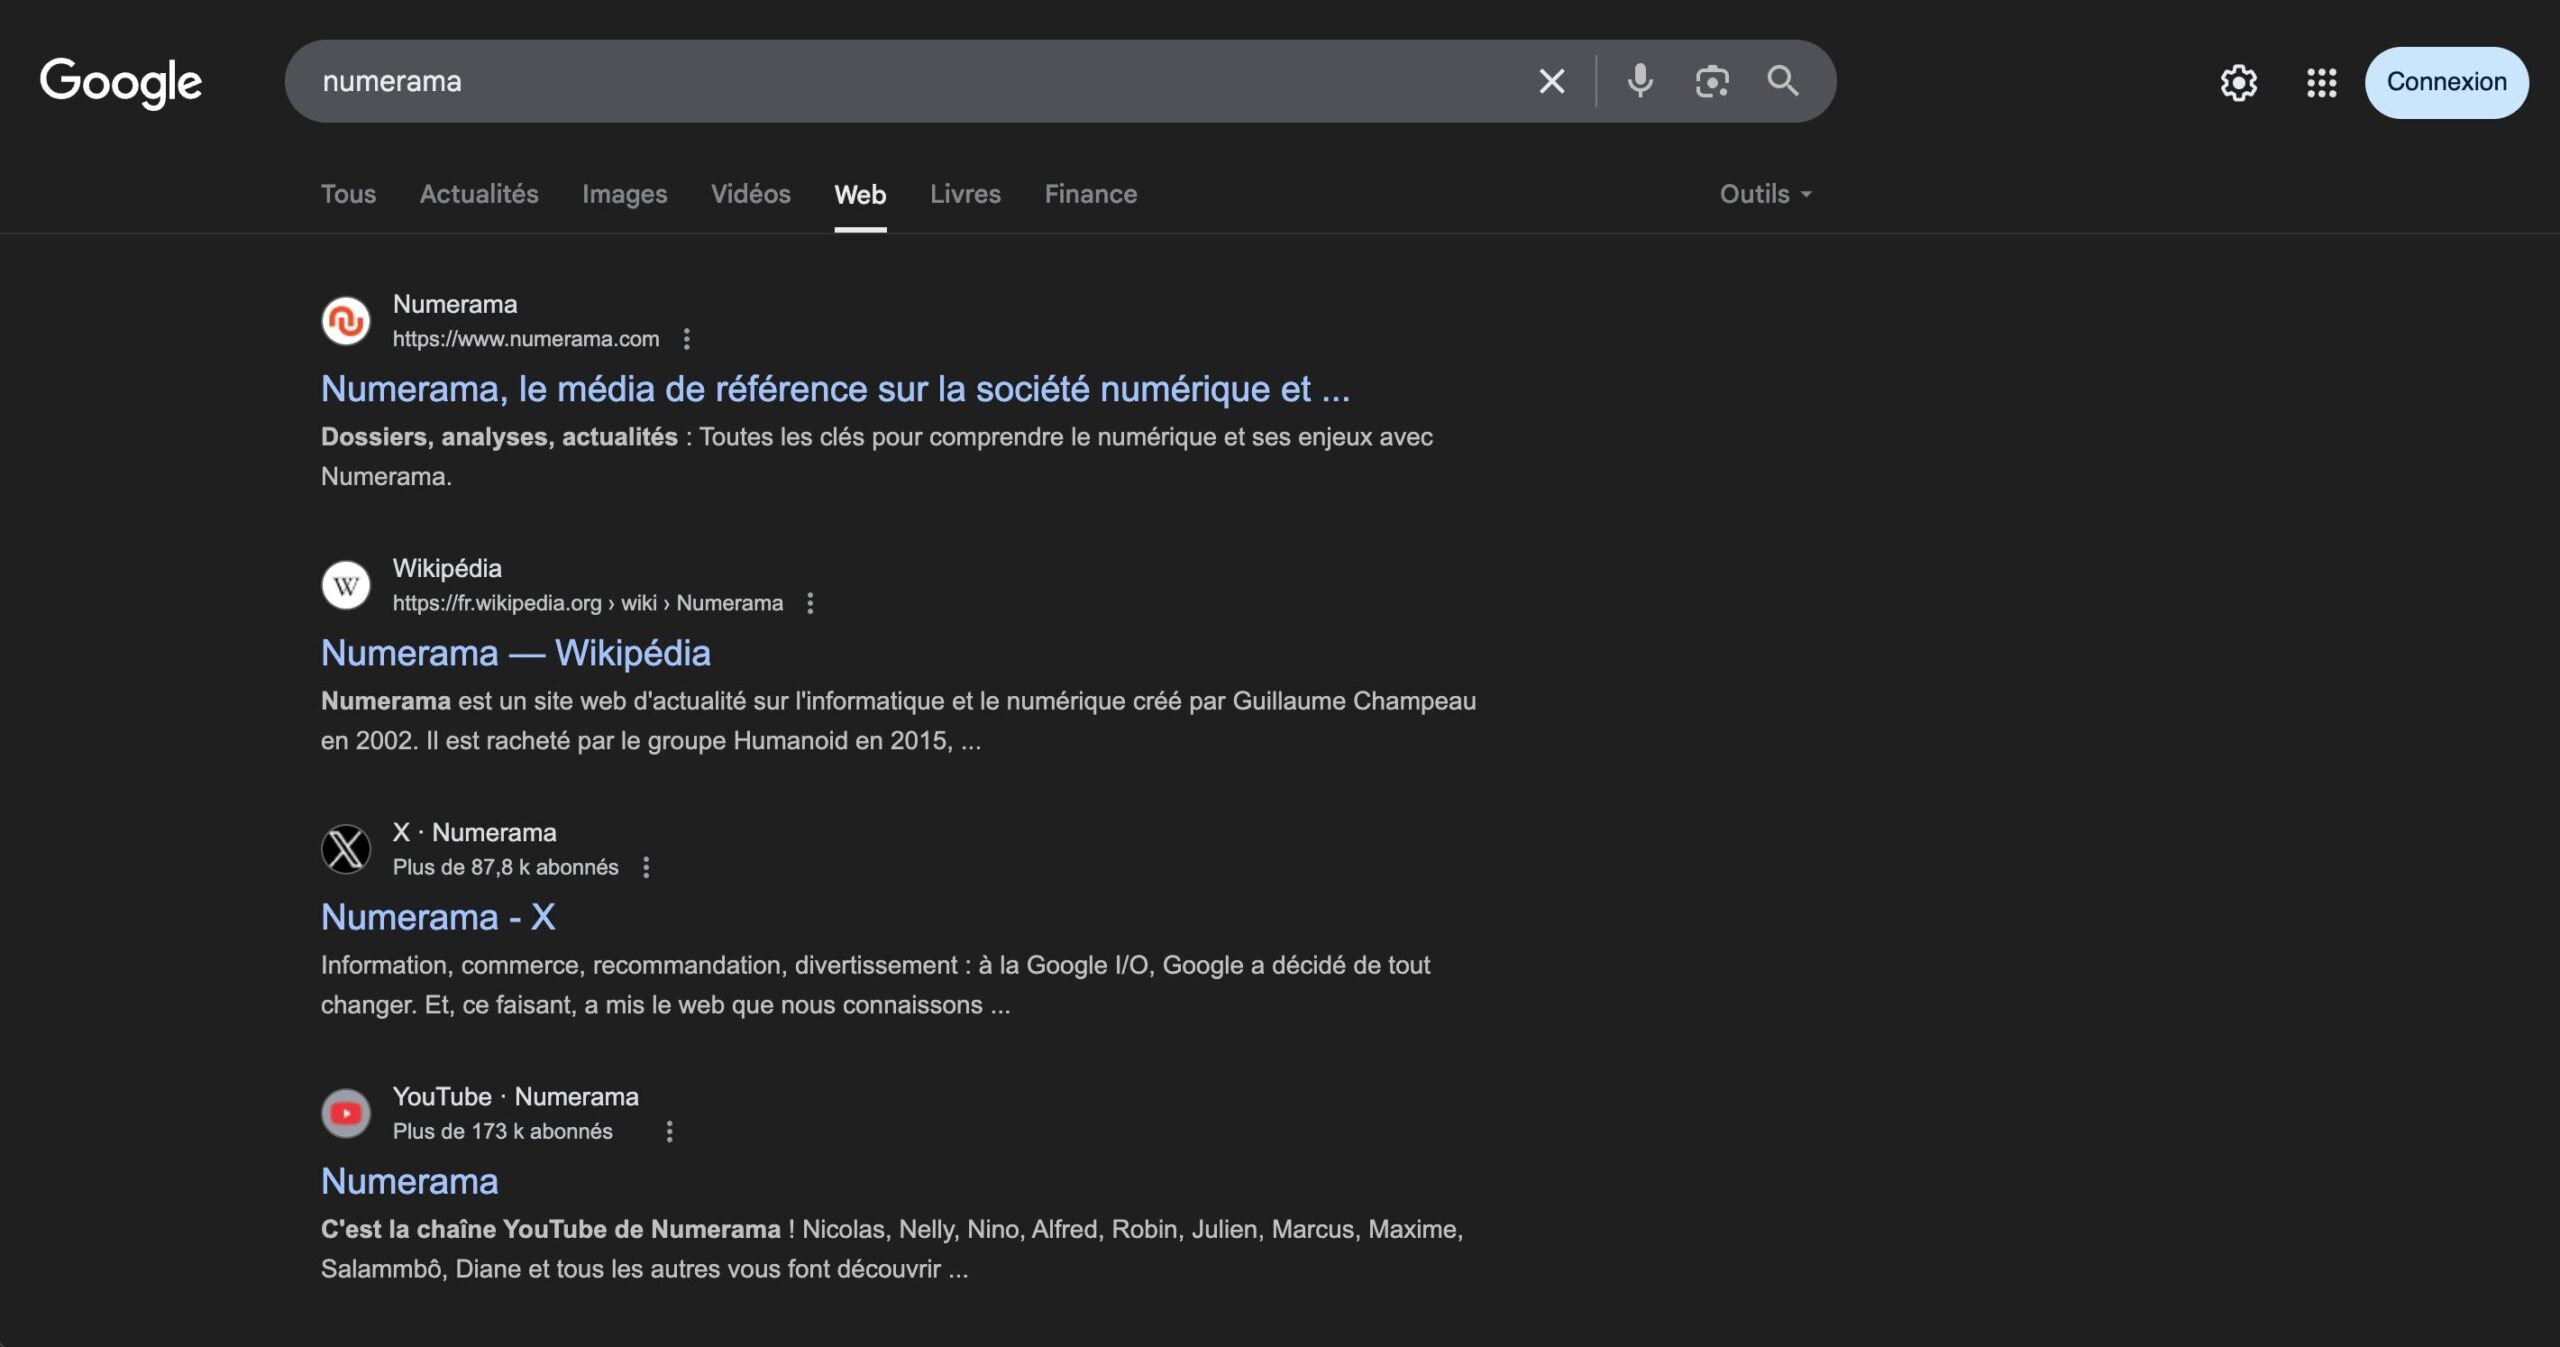Open Numerama - X result link
The image size is (2560, 1347).
click(438, 917)
